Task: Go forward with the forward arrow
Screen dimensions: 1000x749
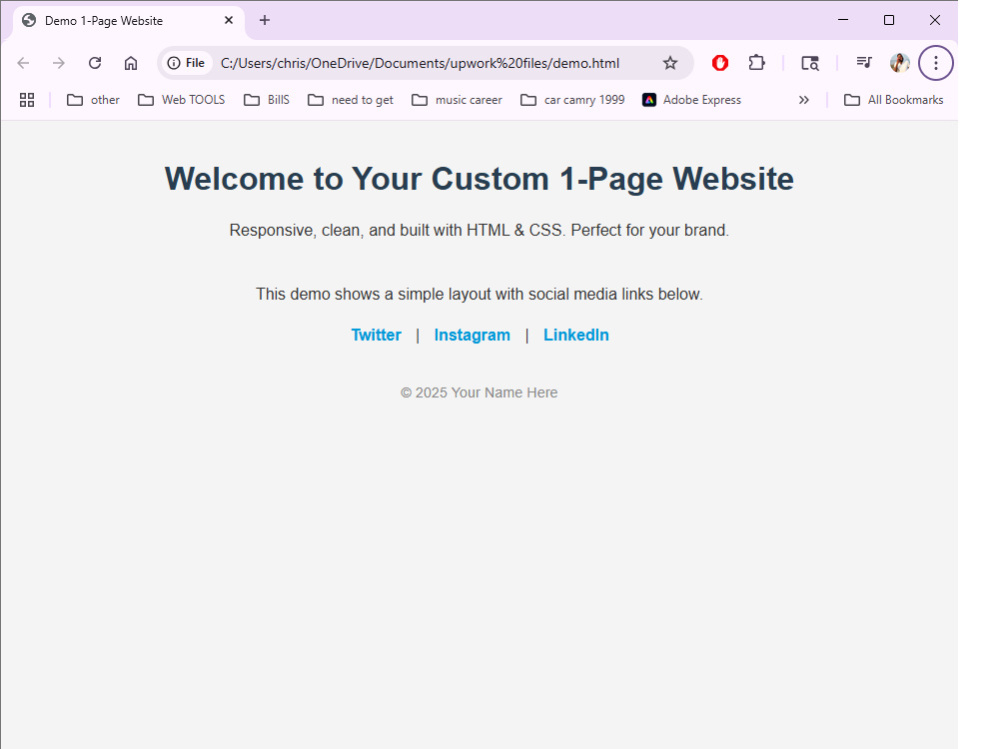Action: click(59, 63)
